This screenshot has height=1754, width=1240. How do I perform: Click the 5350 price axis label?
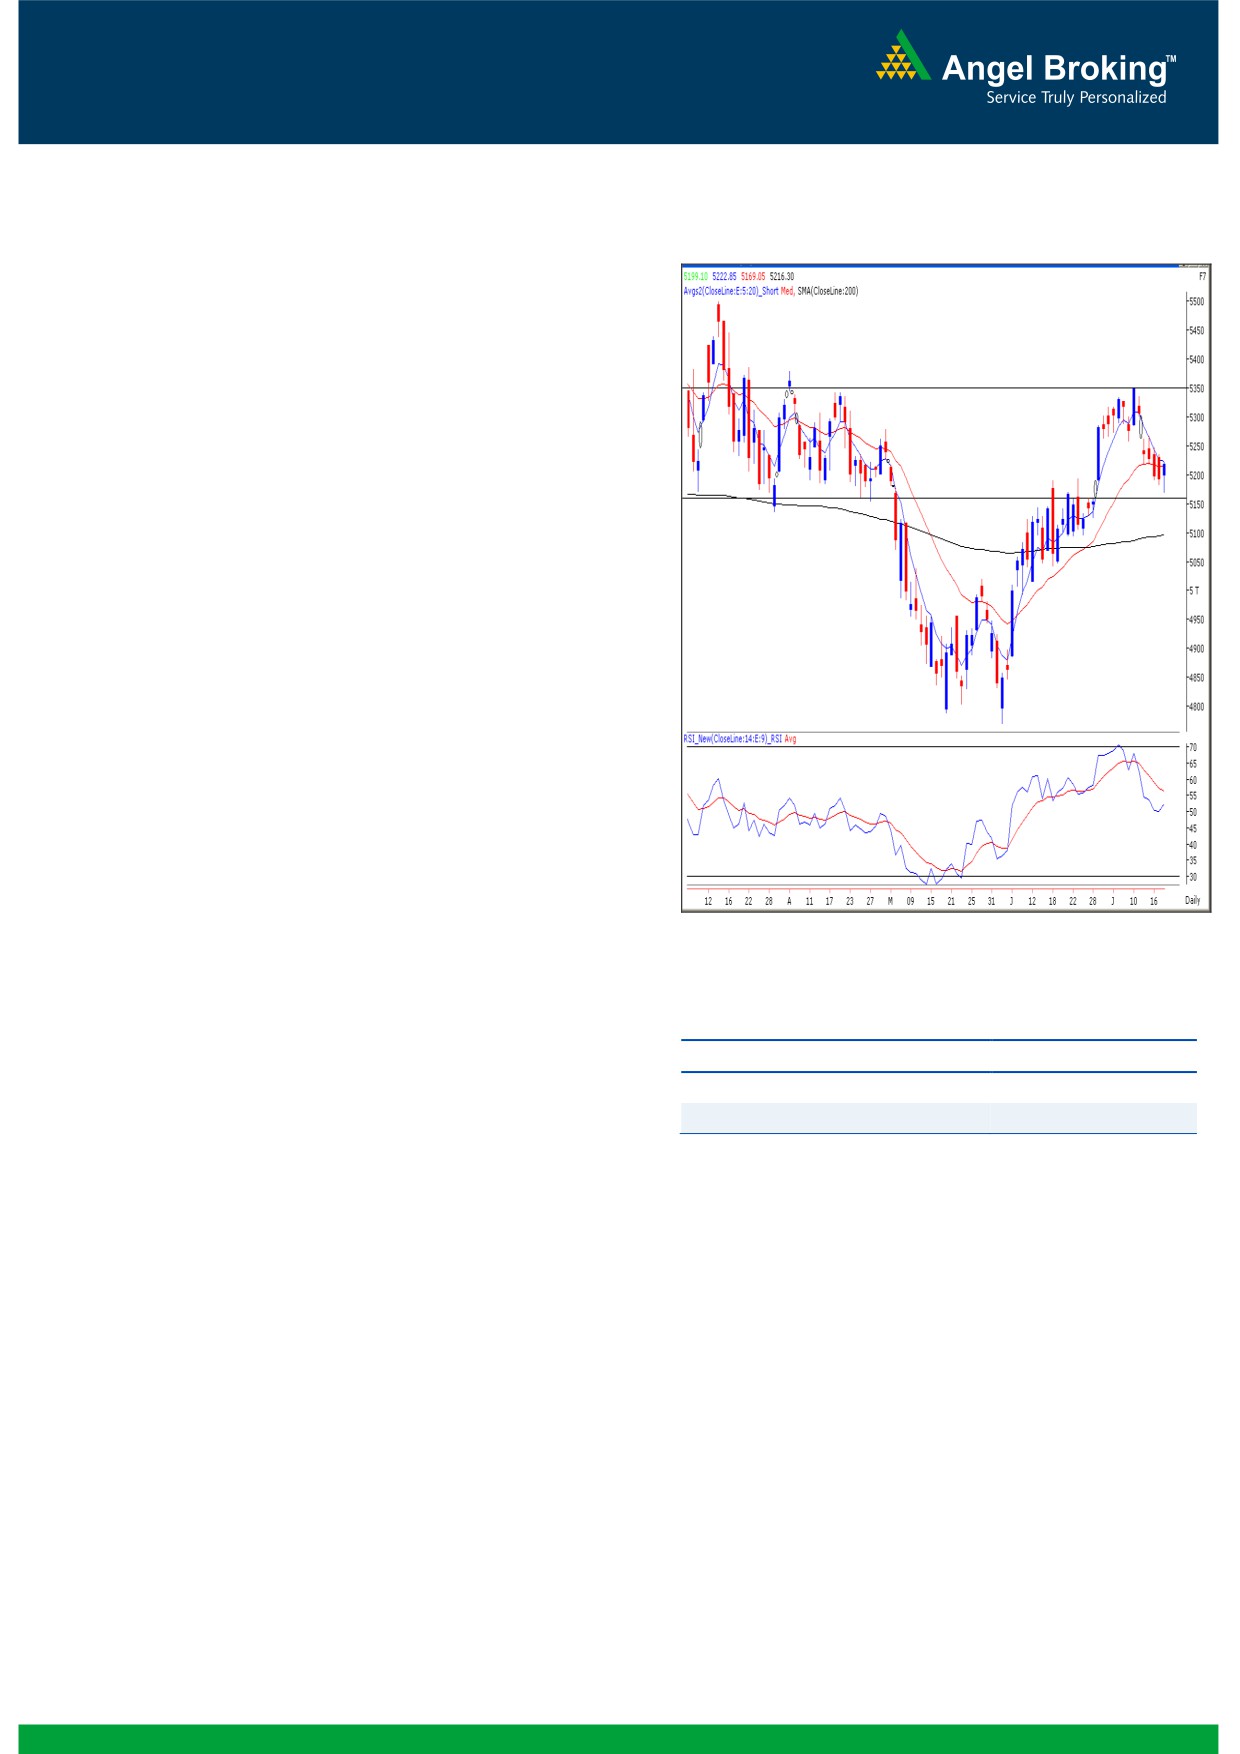click(x=1196, y=389)
